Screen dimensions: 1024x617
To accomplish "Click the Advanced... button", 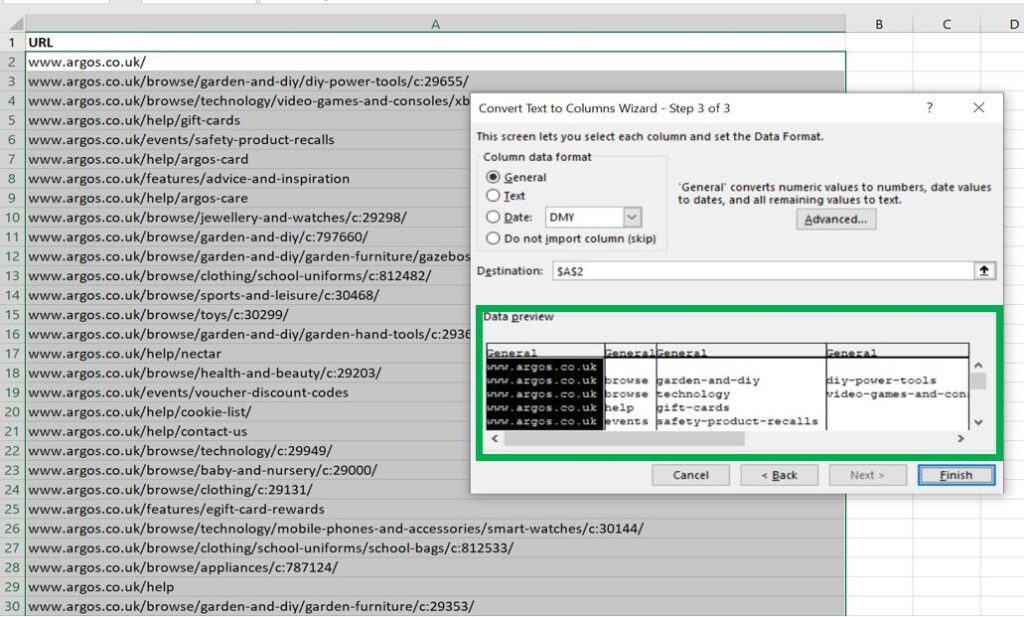I will [x=836, y=220].
